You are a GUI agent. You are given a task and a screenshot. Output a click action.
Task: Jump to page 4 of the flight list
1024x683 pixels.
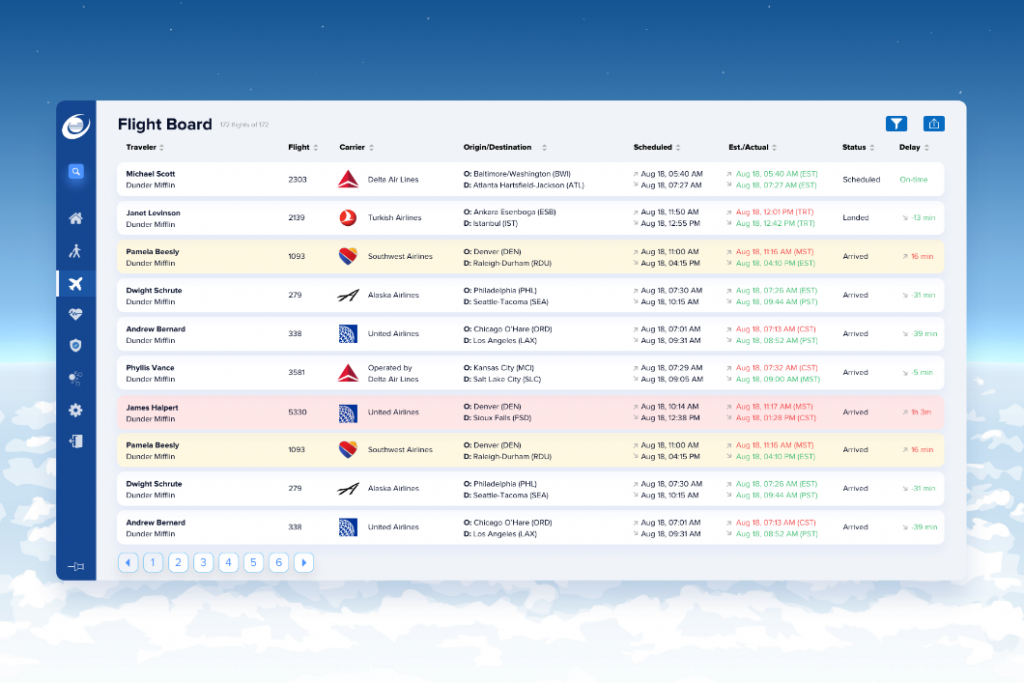point(229,562)
